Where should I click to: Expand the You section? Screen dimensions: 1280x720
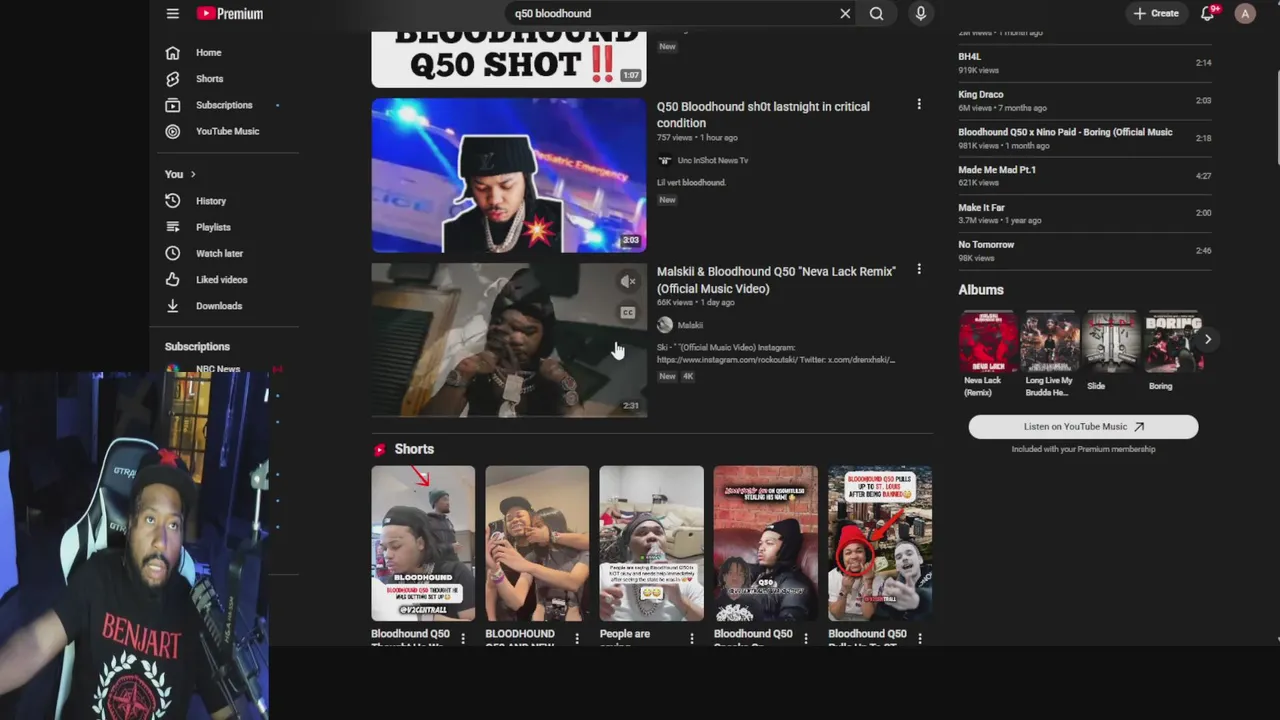pyautogui.click(x=180, y=174)
